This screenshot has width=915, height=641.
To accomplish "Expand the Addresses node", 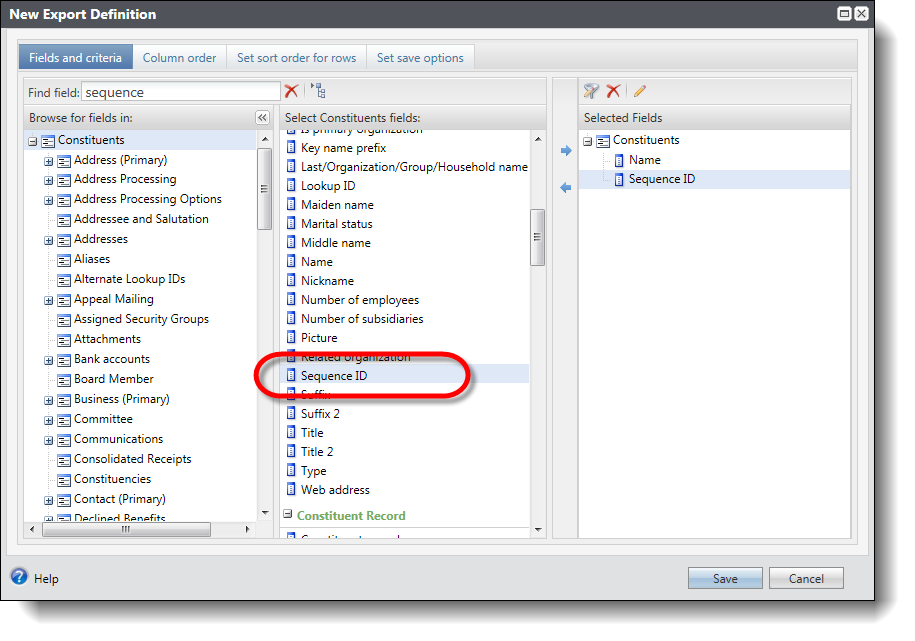I will click(48, 240).
